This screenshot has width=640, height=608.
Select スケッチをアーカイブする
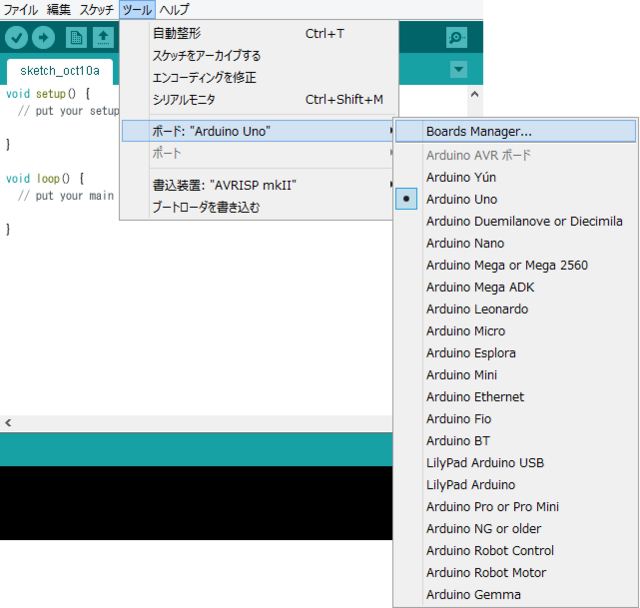pyautogui.click(x=259, y=55)
